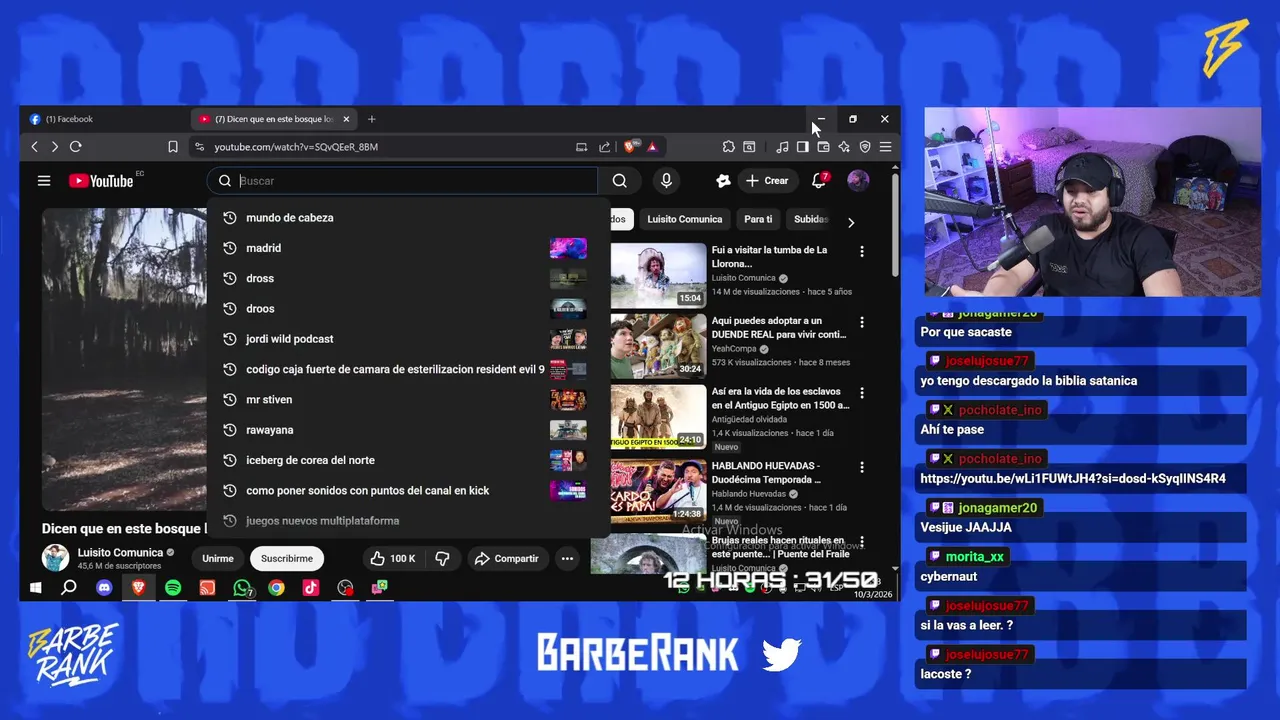Open the Brave VPN shield icon

coord(865,147)
